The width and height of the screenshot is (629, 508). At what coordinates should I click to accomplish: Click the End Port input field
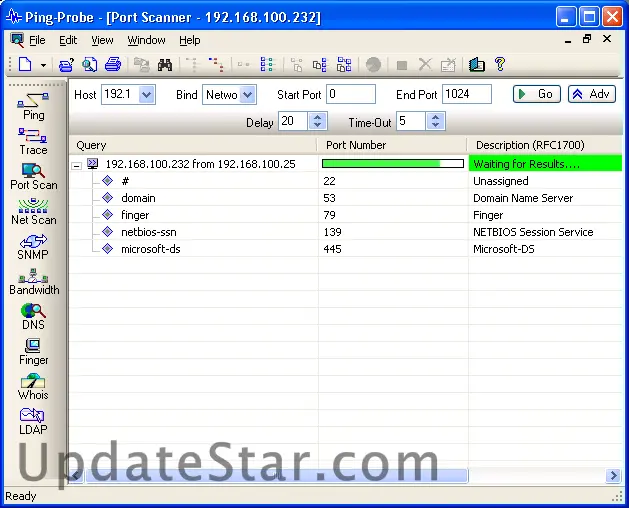coord(467,94)
